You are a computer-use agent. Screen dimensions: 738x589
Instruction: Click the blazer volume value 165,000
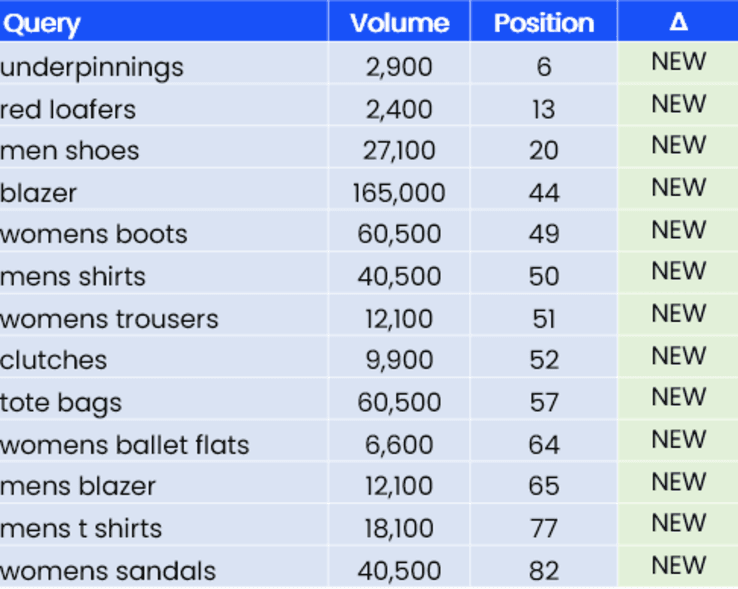(x=399, y=193)
